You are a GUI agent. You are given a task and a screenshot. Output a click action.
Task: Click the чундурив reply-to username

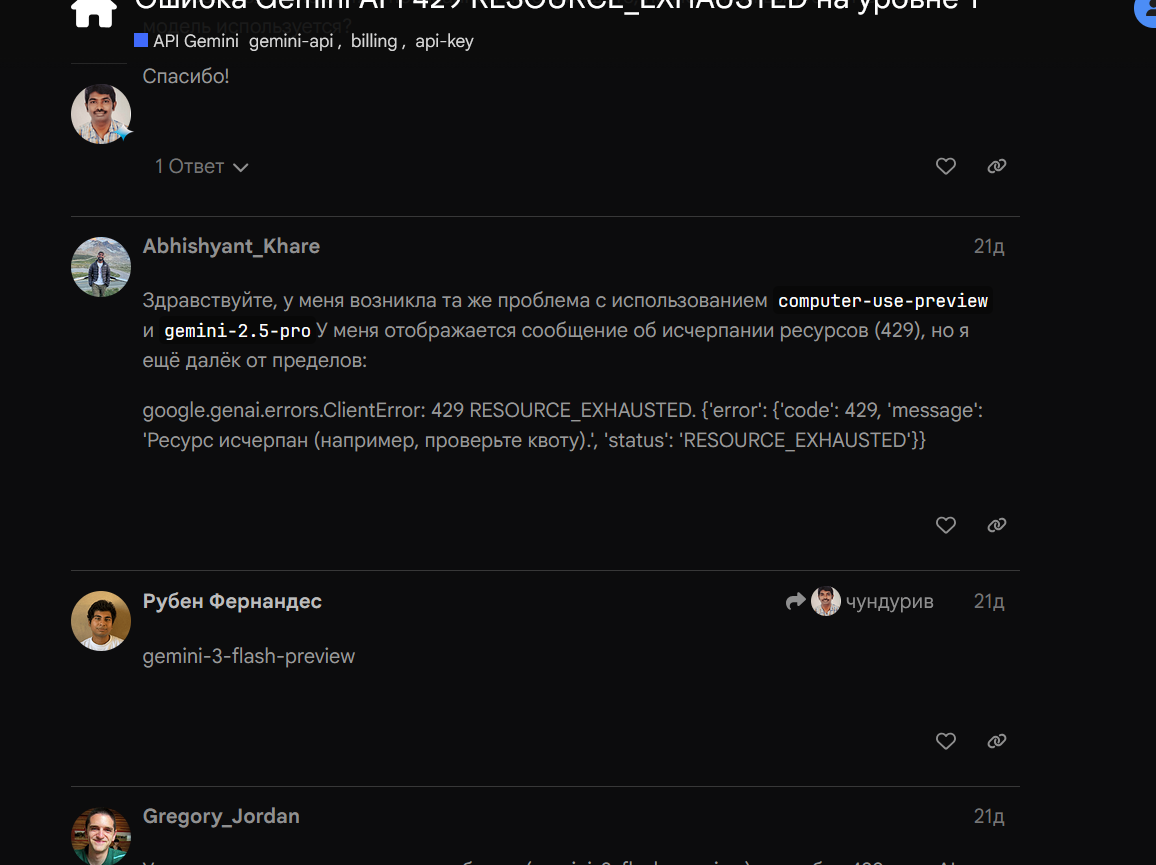[x=889, y=602]
